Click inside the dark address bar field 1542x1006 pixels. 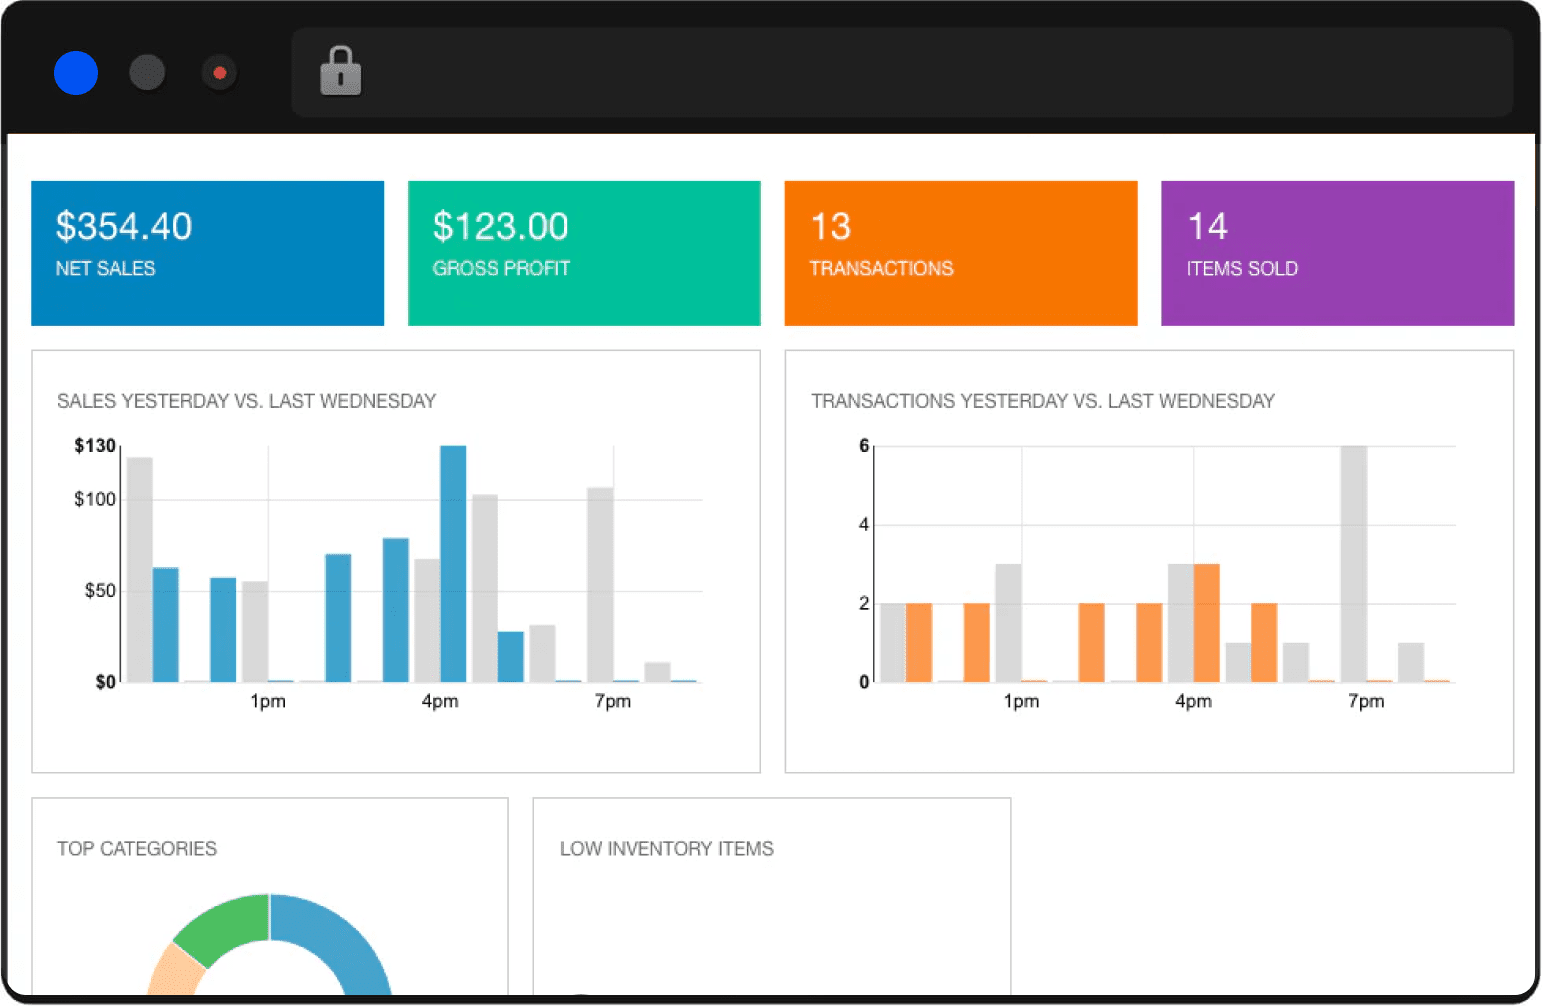tap(900, 73)
